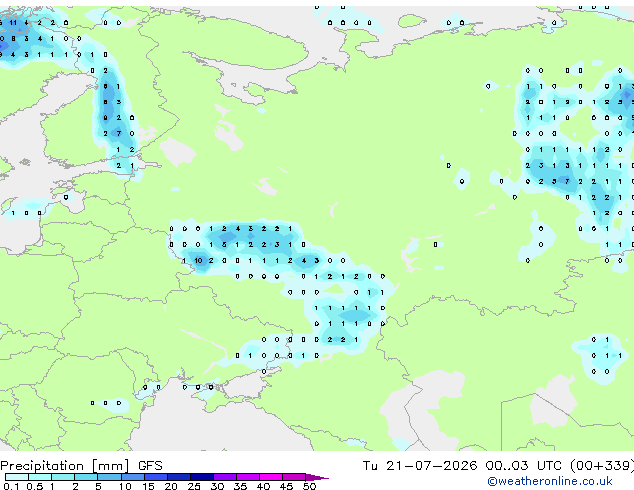Click the 0.1–0.5 mm legend swatch
Viewport: 634px width, 490px height.
pyautogui.click(x=17, y=477)
